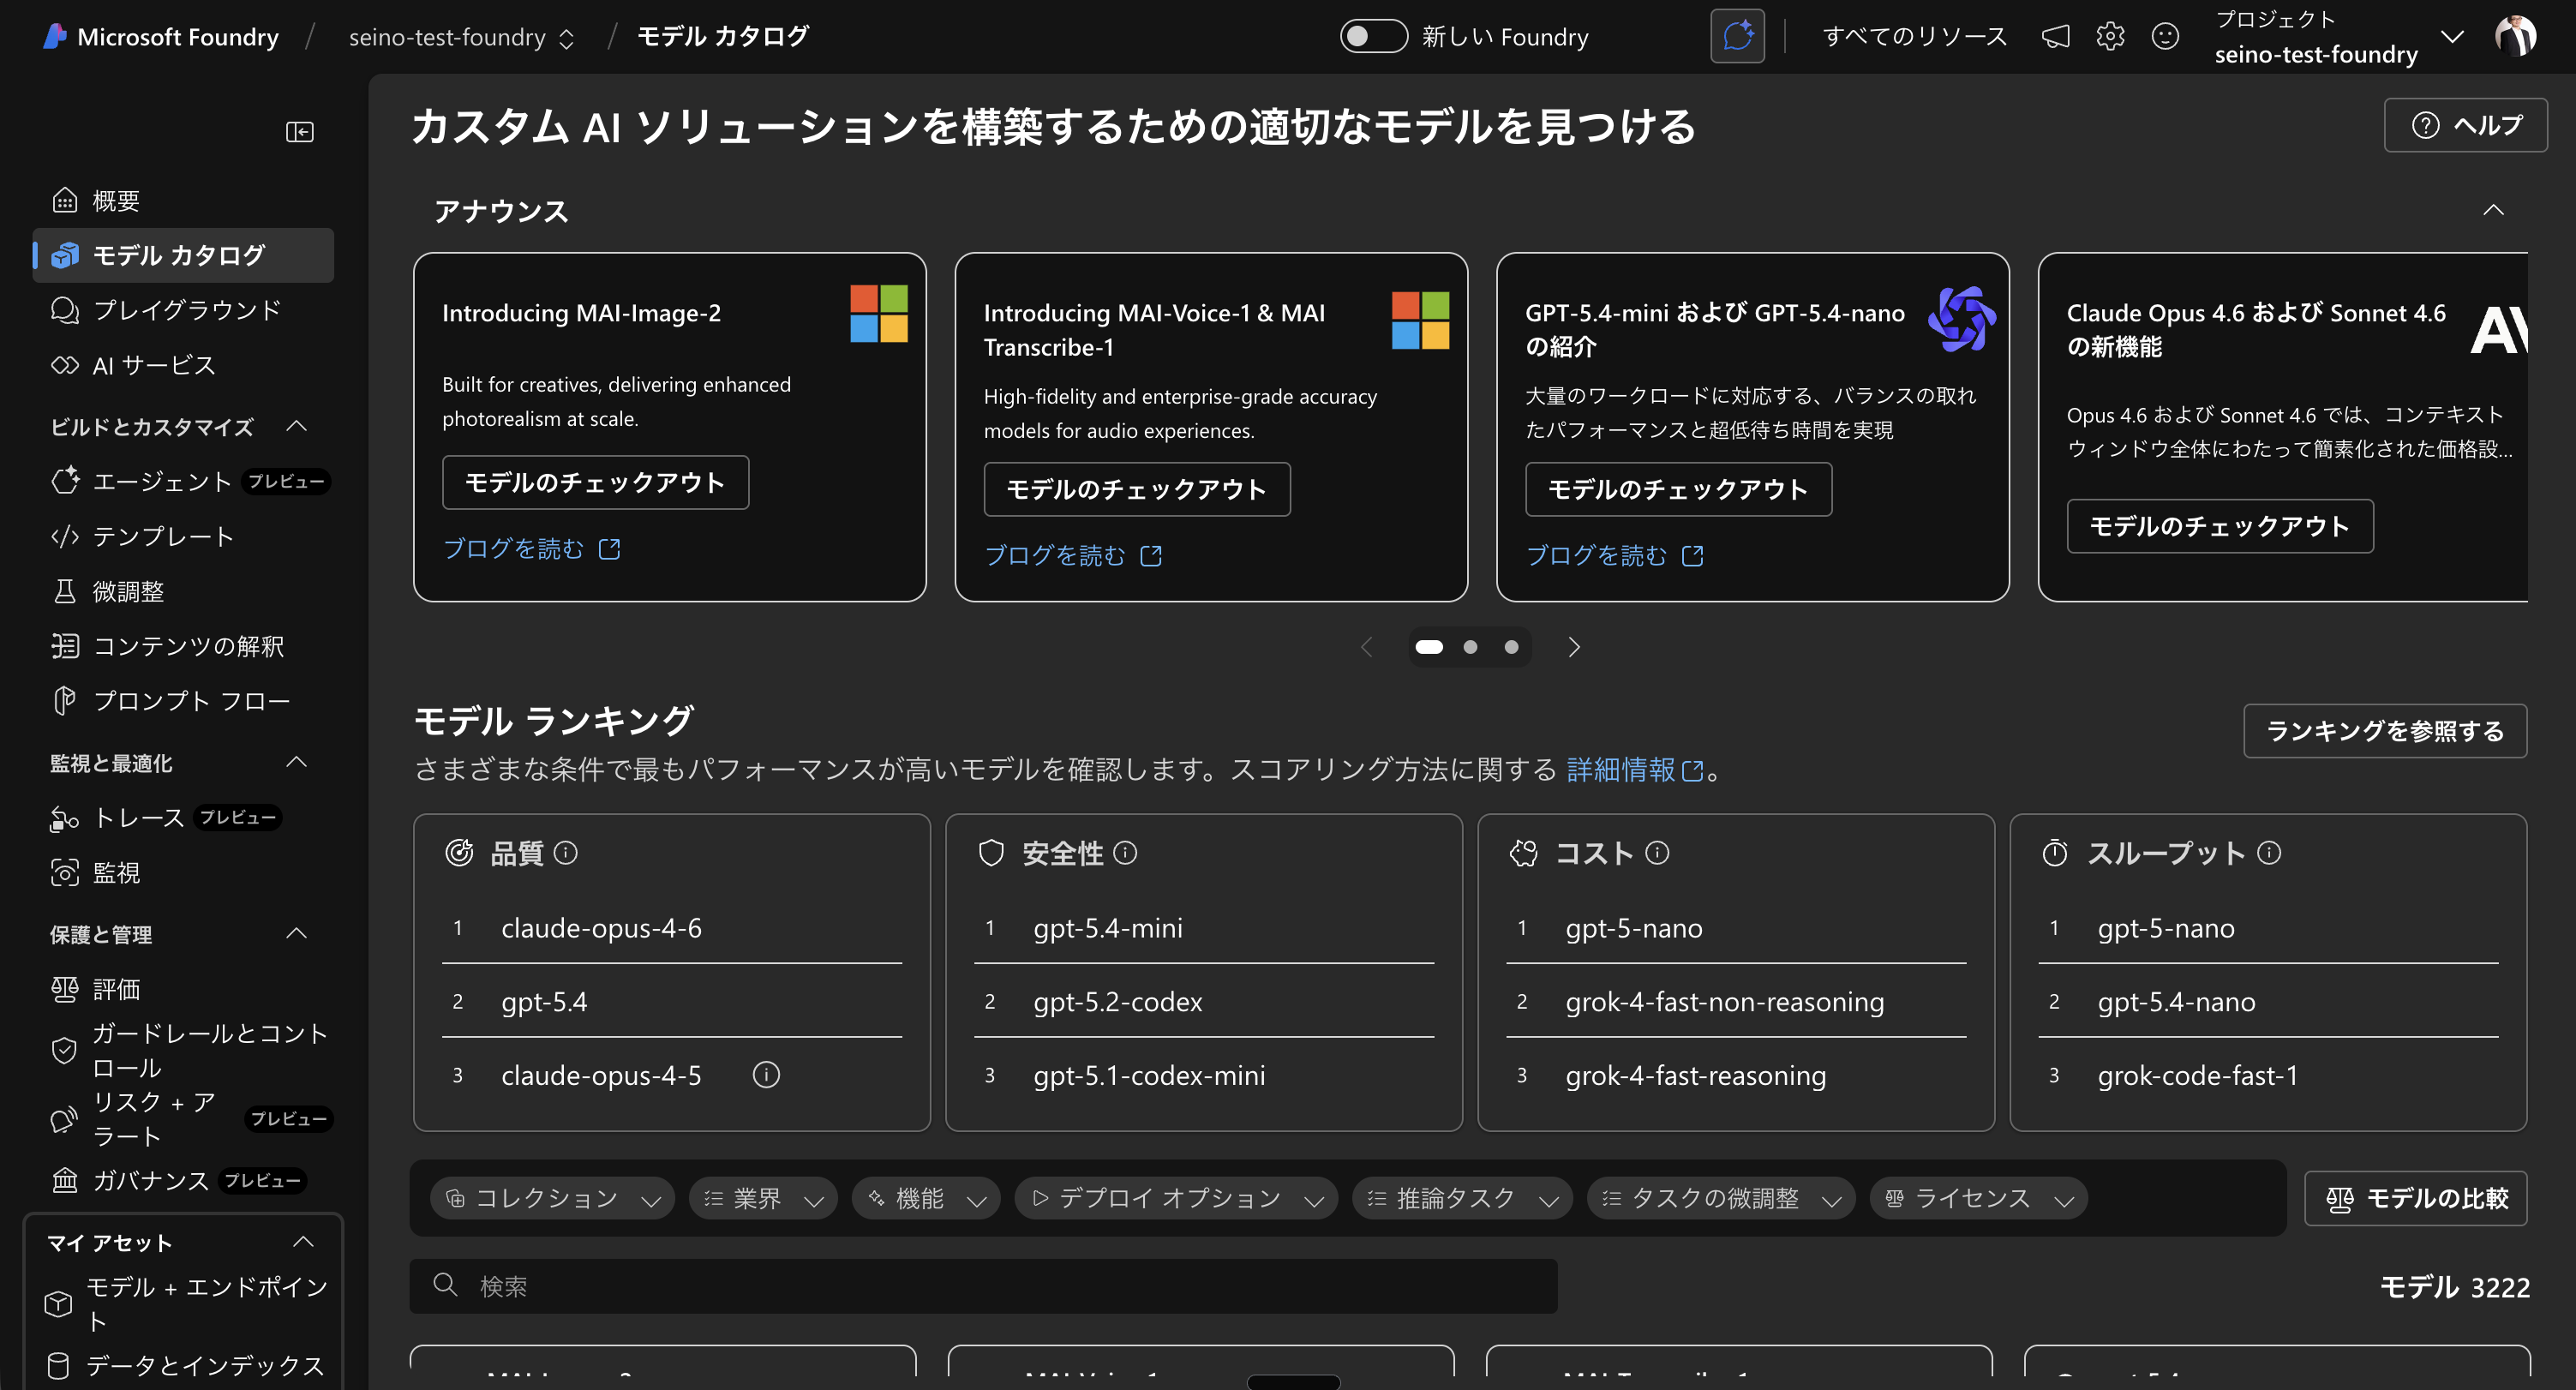The width and height of the screenshot is (2576, 1390).
Task: Collapse the アナウンス section chevron
Action: [2493, 210]
